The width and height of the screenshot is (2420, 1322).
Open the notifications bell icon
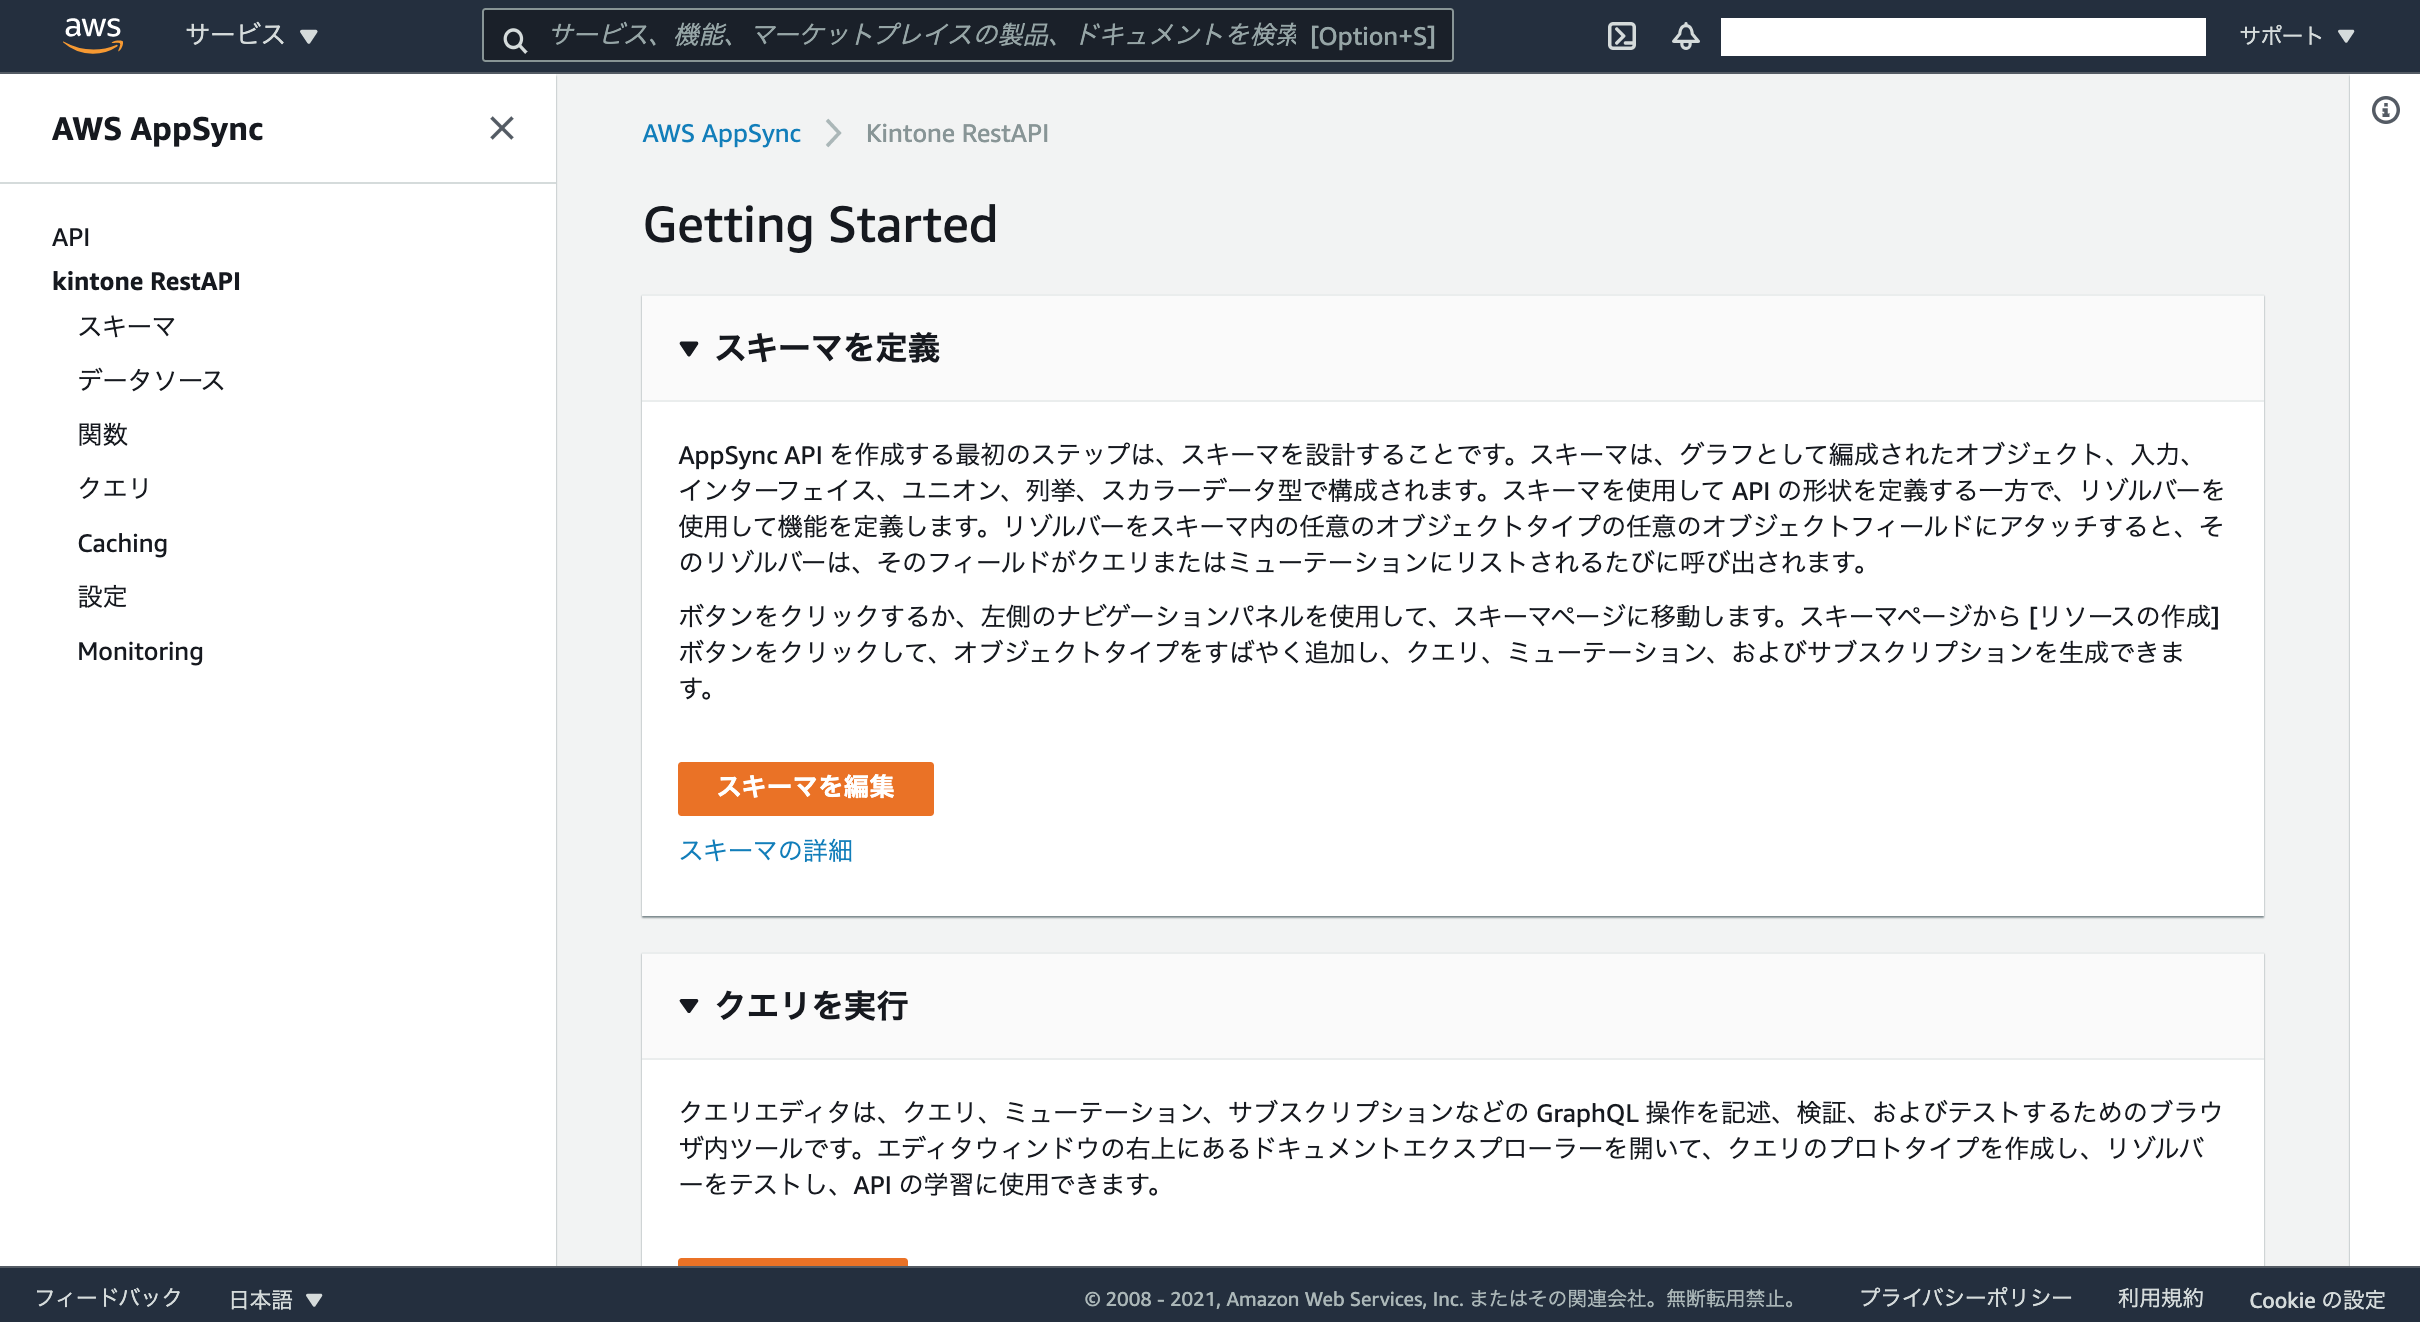pos(1685,36)
